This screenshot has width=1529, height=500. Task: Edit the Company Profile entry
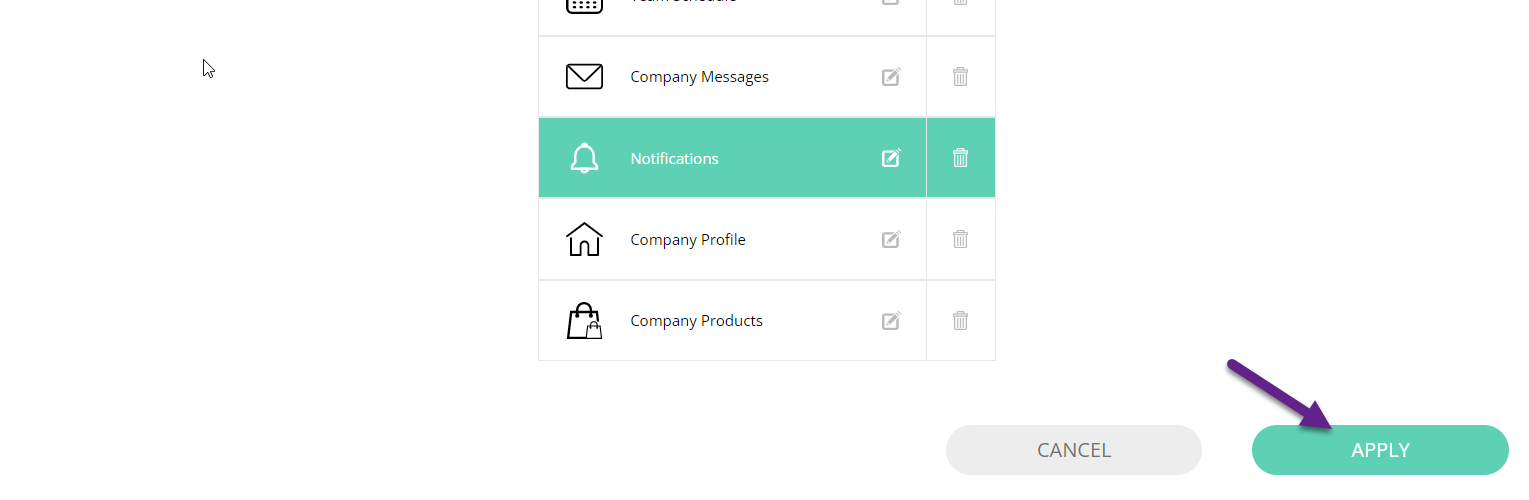pos(891,239)
